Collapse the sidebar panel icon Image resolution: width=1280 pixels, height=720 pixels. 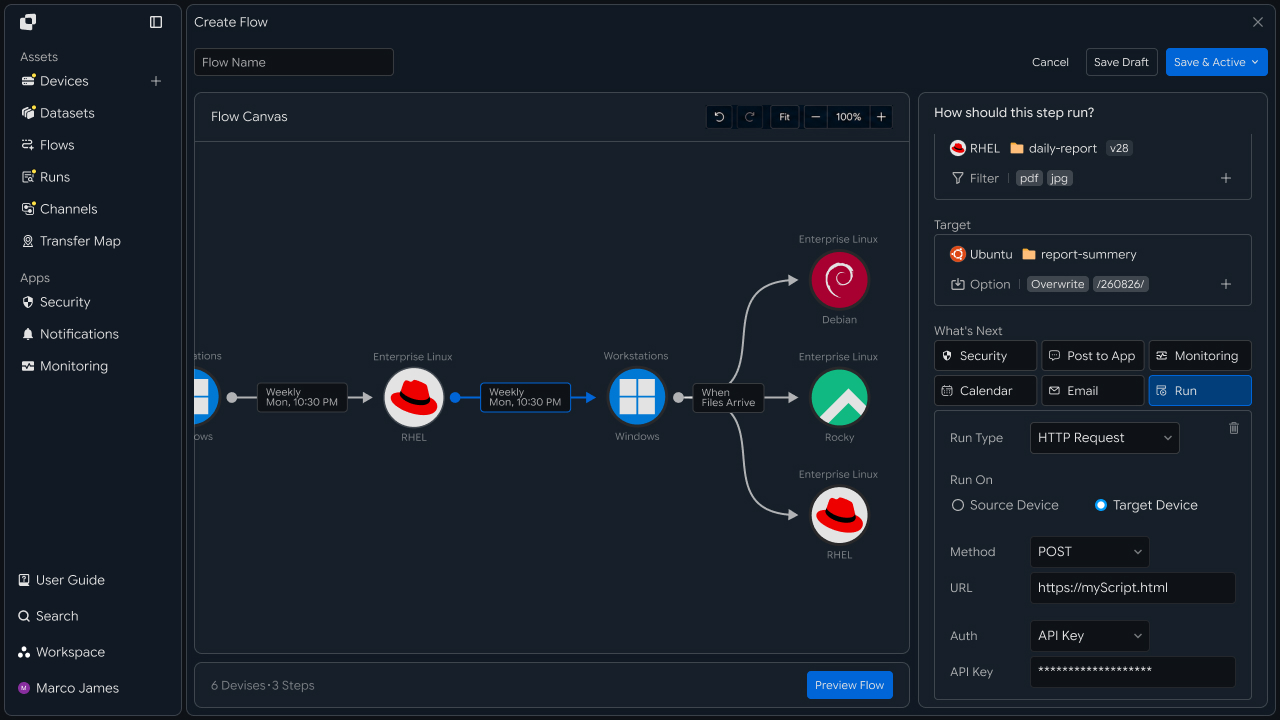[x=156, y=22]
